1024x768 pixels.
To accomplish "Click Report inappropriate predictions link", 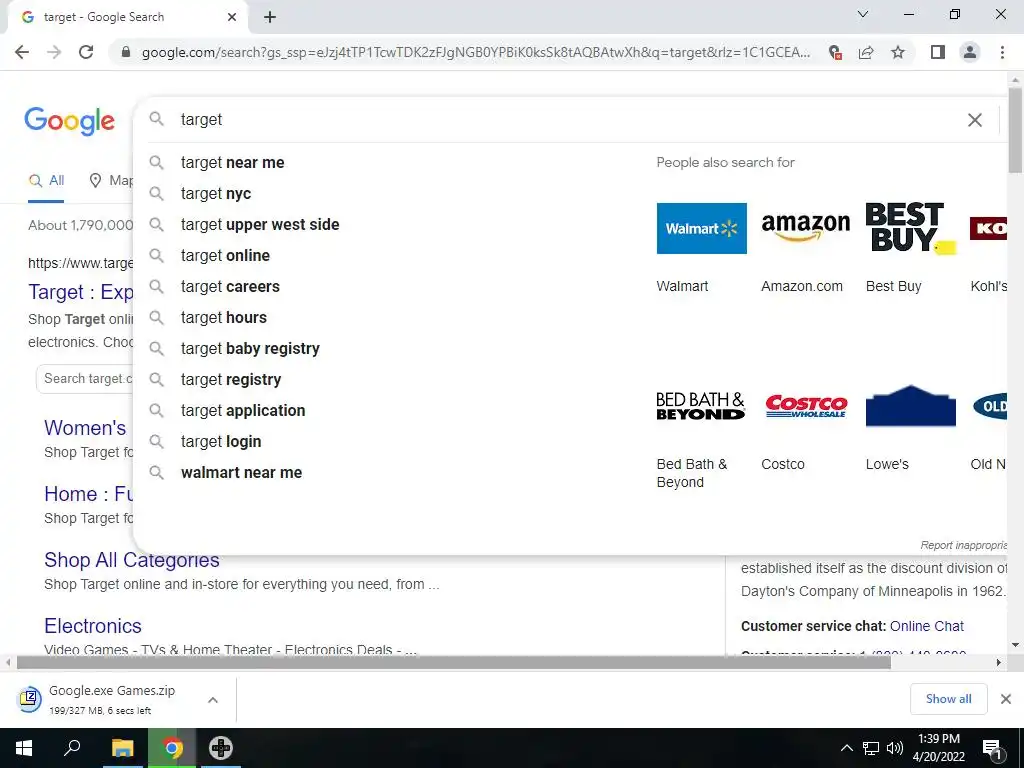I will coord(963,545).
